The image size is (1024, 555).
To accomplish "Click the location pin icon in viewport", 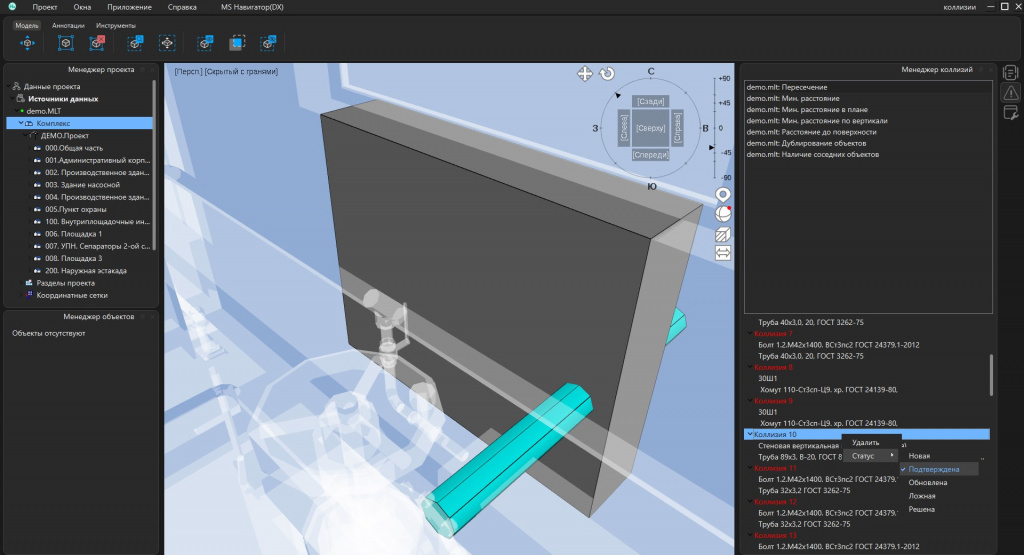I will coord(723,195).
